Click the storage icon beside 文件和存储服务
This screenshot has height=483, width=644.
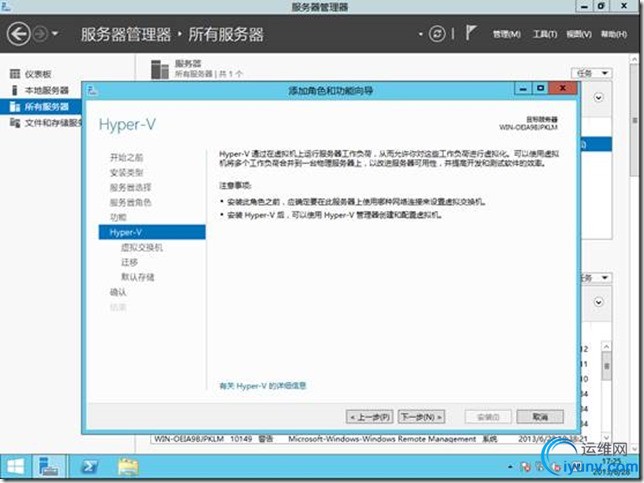pyautogui.click(x=15, y=123)
